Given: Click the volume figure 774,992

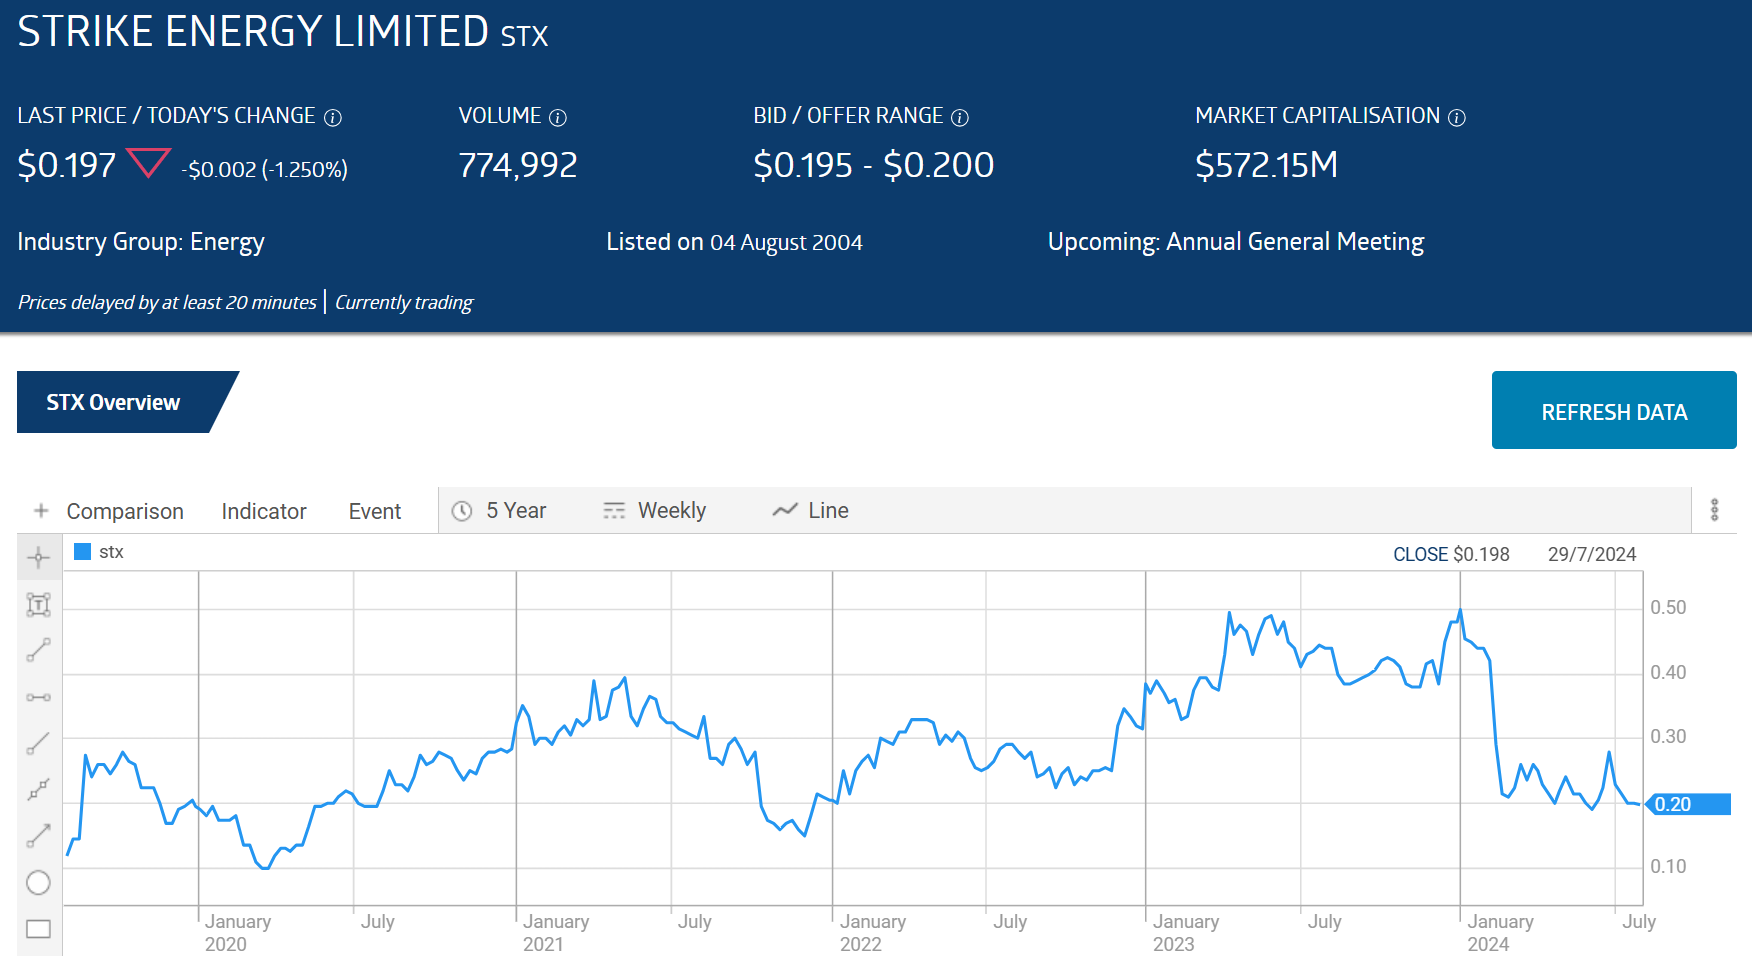Looking at the screenshot, I should point(518,165).
